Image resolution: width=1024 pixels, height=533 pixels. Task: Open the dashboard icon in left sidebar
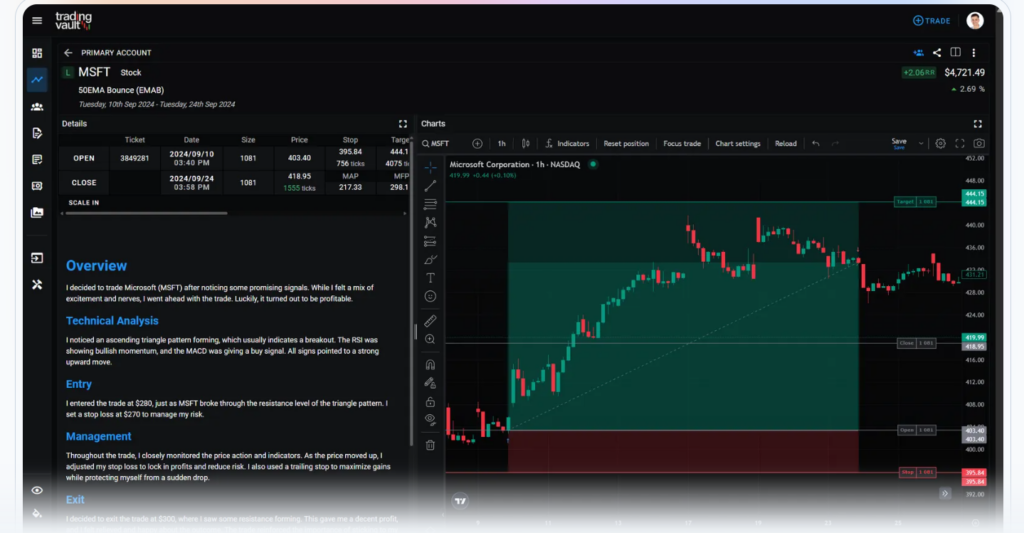pyautogui.click(x=37, y=53)
